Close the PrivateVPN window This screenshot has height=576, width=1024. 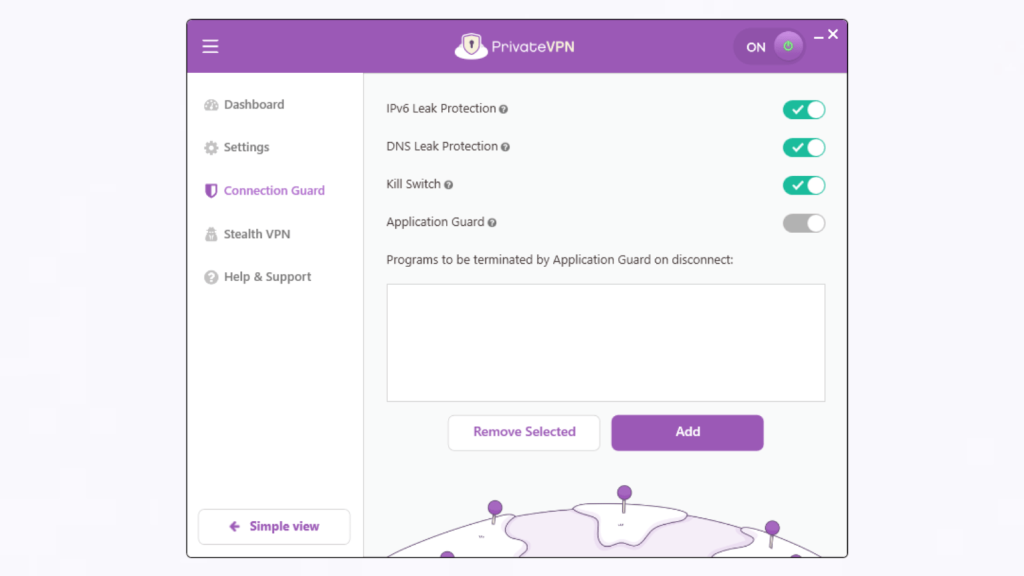(x=833, y=35)
